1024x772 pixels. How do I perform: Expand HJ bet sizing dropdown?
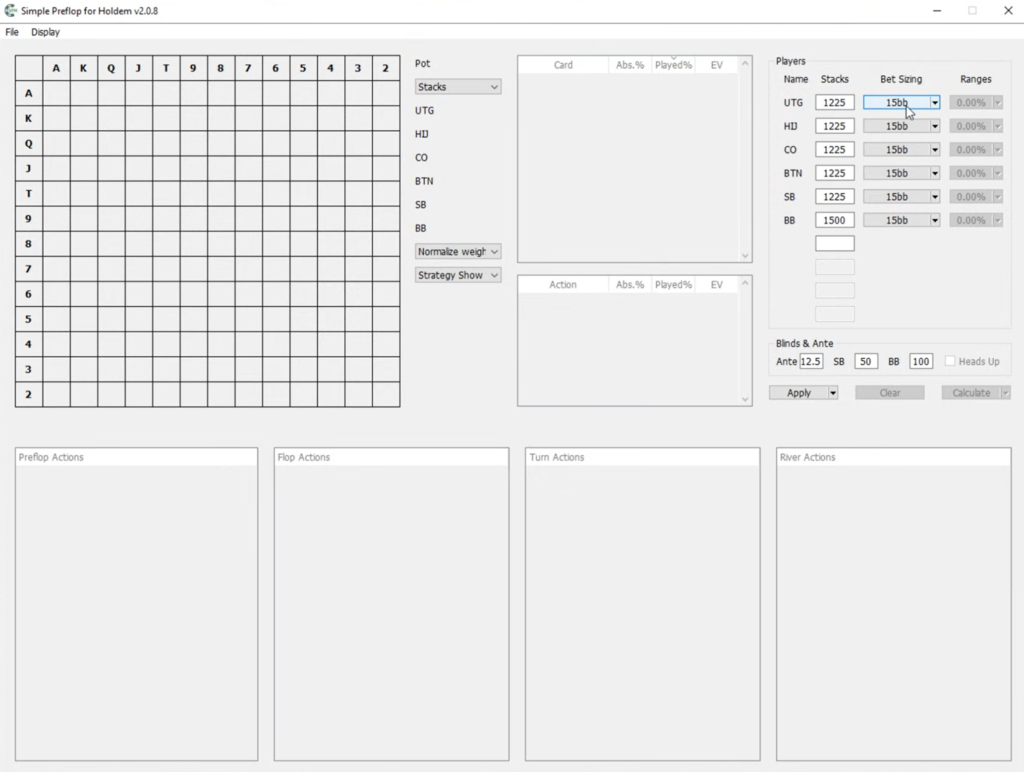[x=935, y=126]
